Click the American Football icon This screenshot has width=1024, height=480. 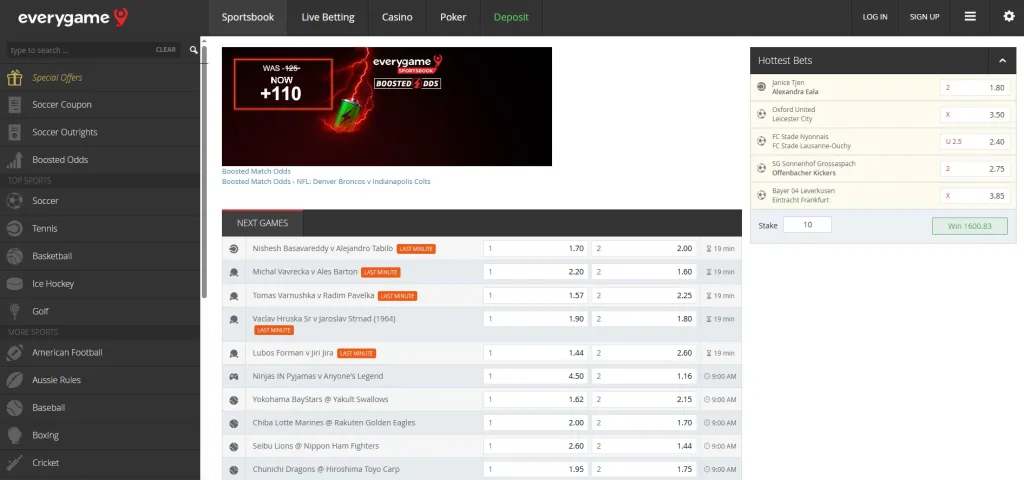coord(14,353)
